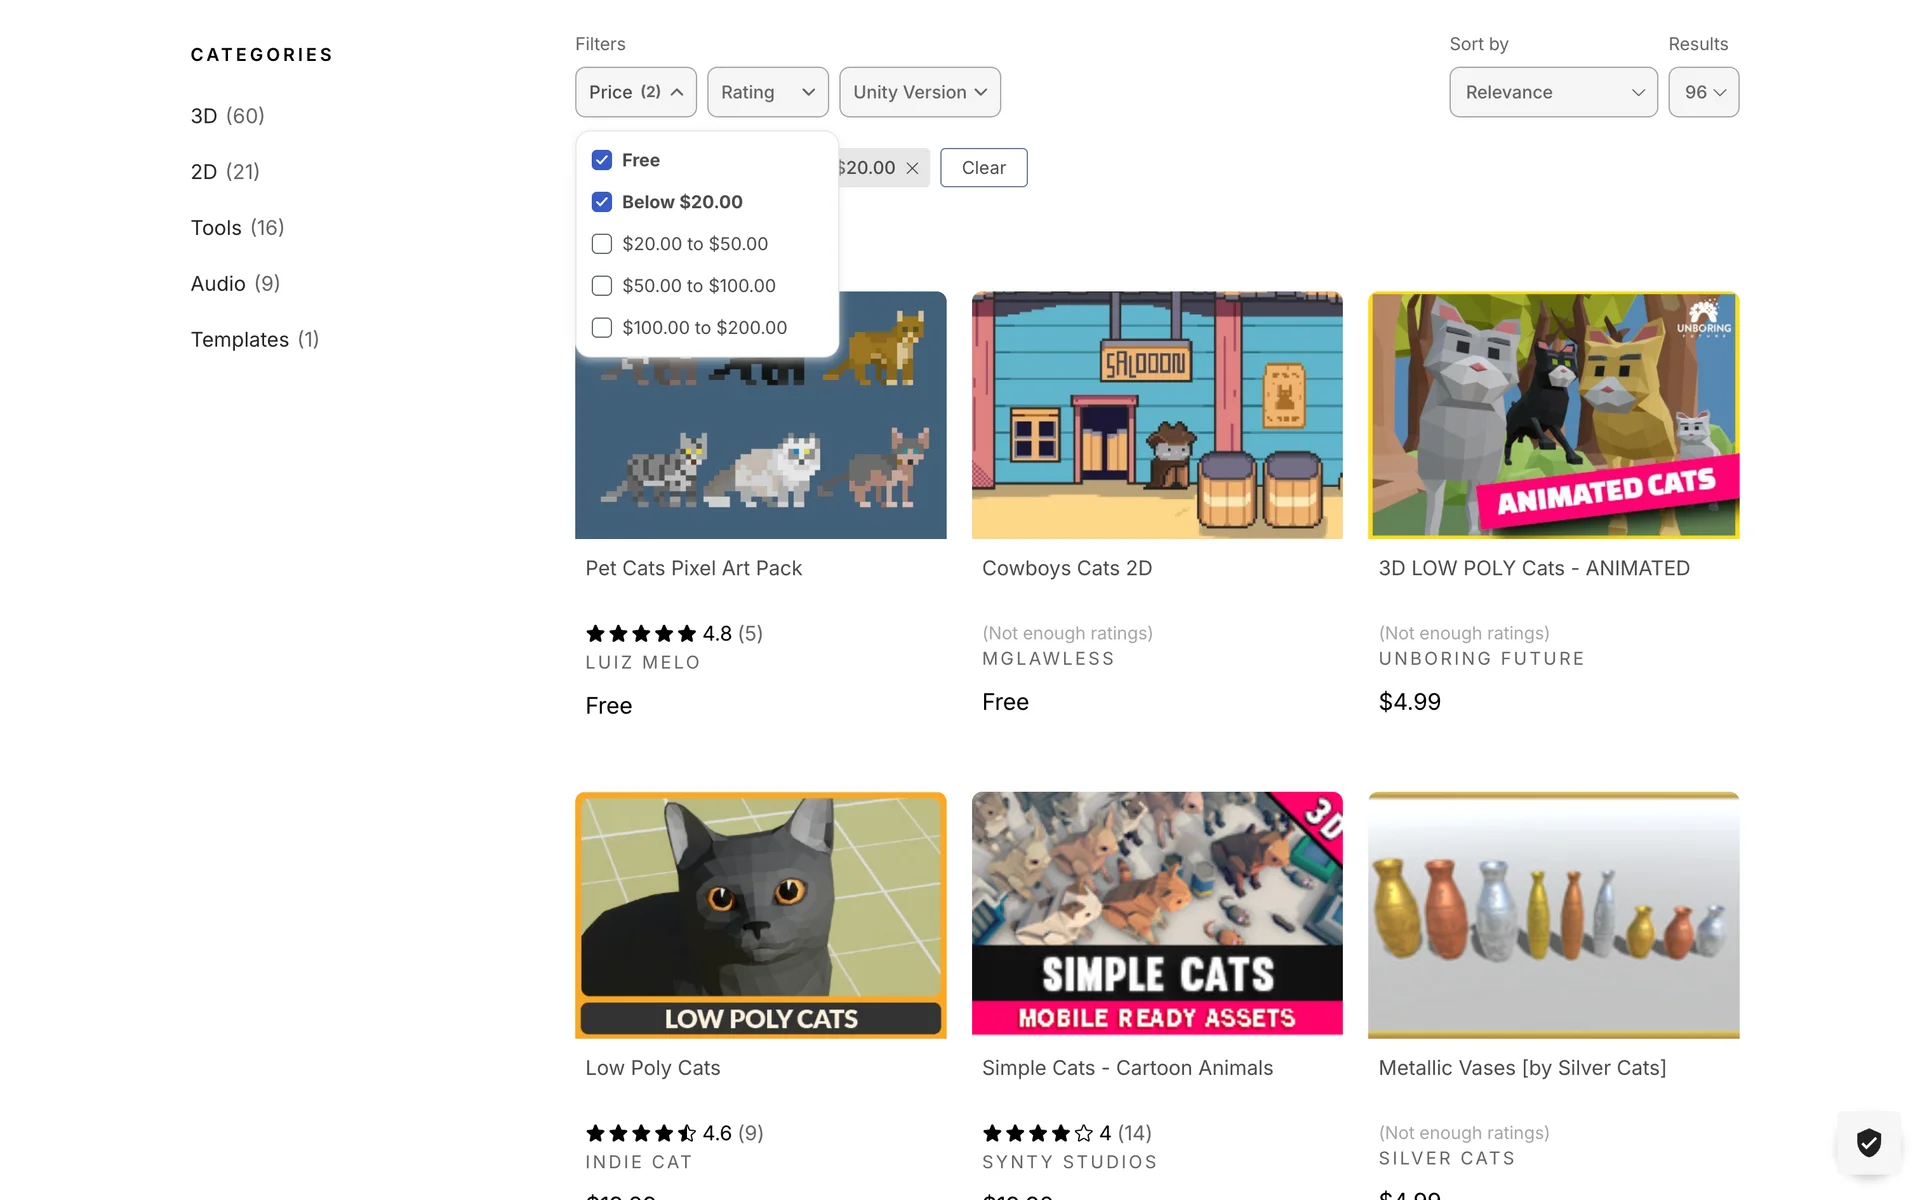Image resolution: width=1920 pixels, height=1200 pixels.
Task: Tick the $100.00 to $200.00 checkbox
Action: coord(602,328)
